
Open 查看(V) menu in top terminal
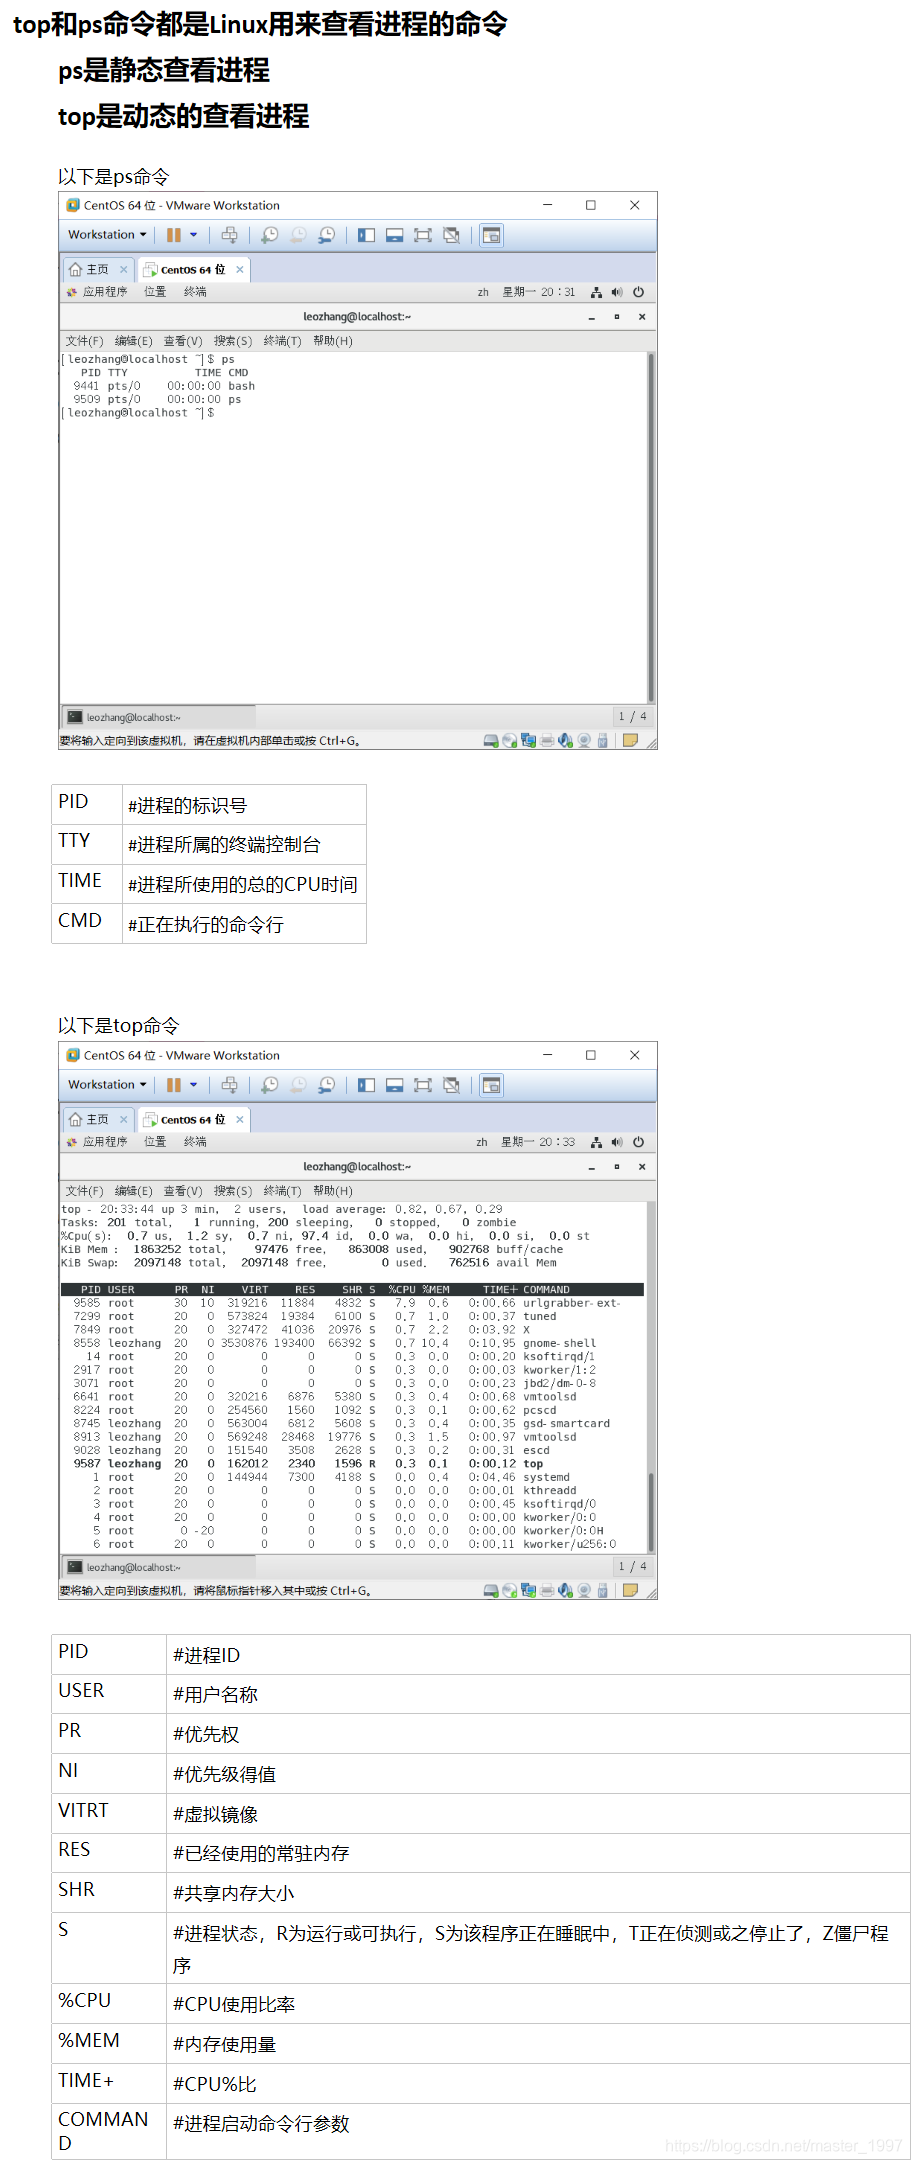click(x=183, y=1191)
